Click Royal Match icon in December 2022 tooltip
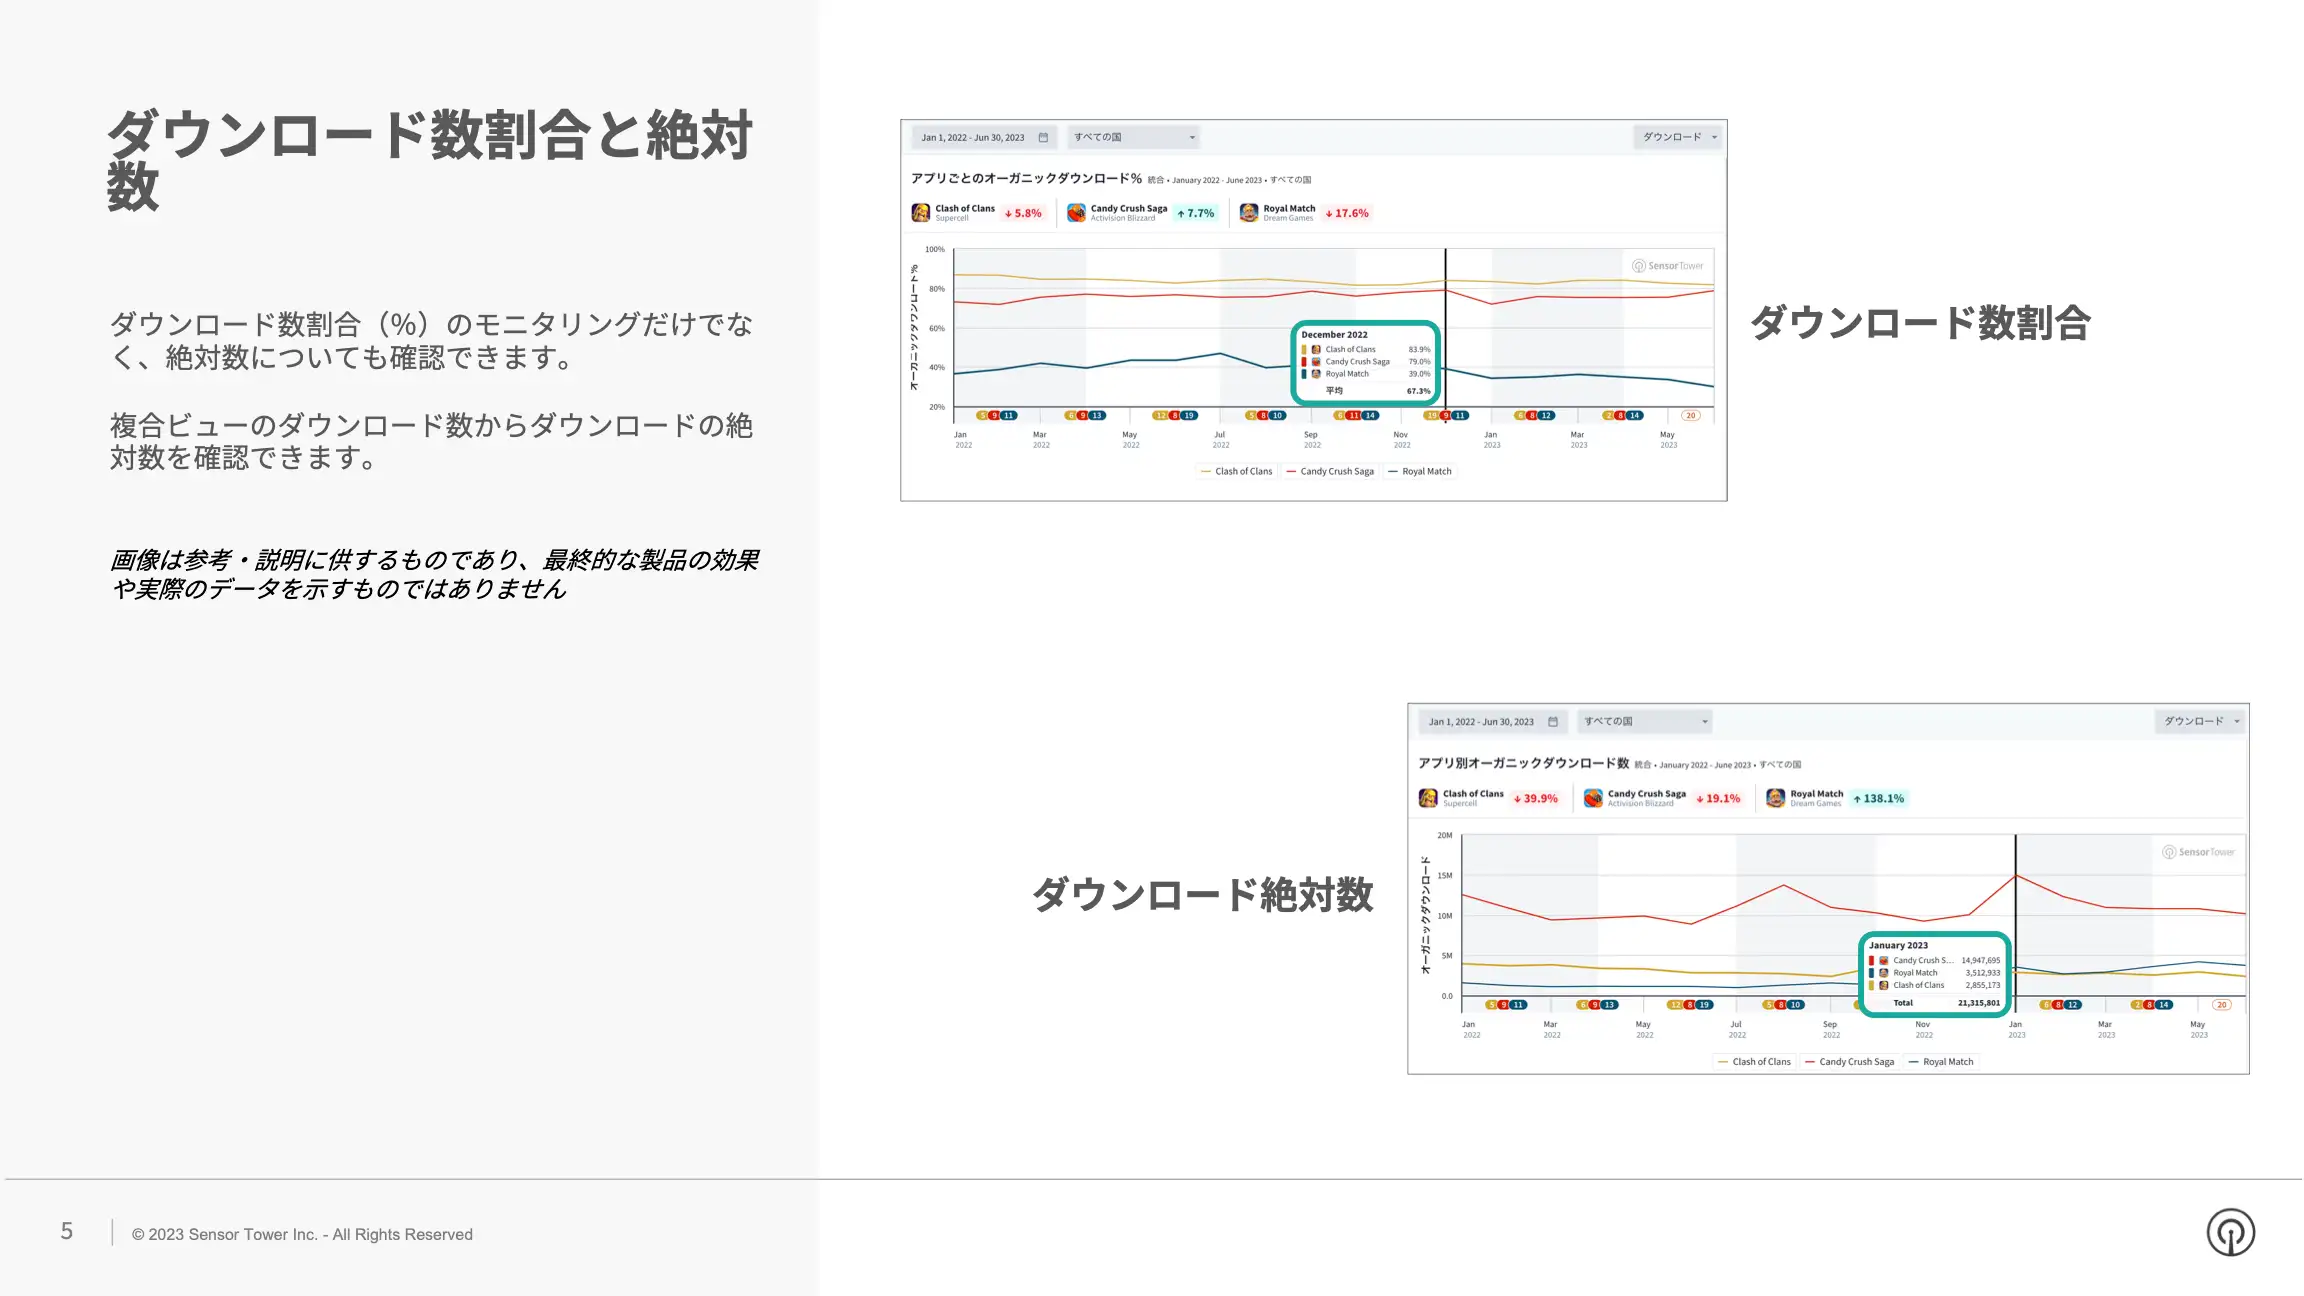 click(x=1316, y=374)
